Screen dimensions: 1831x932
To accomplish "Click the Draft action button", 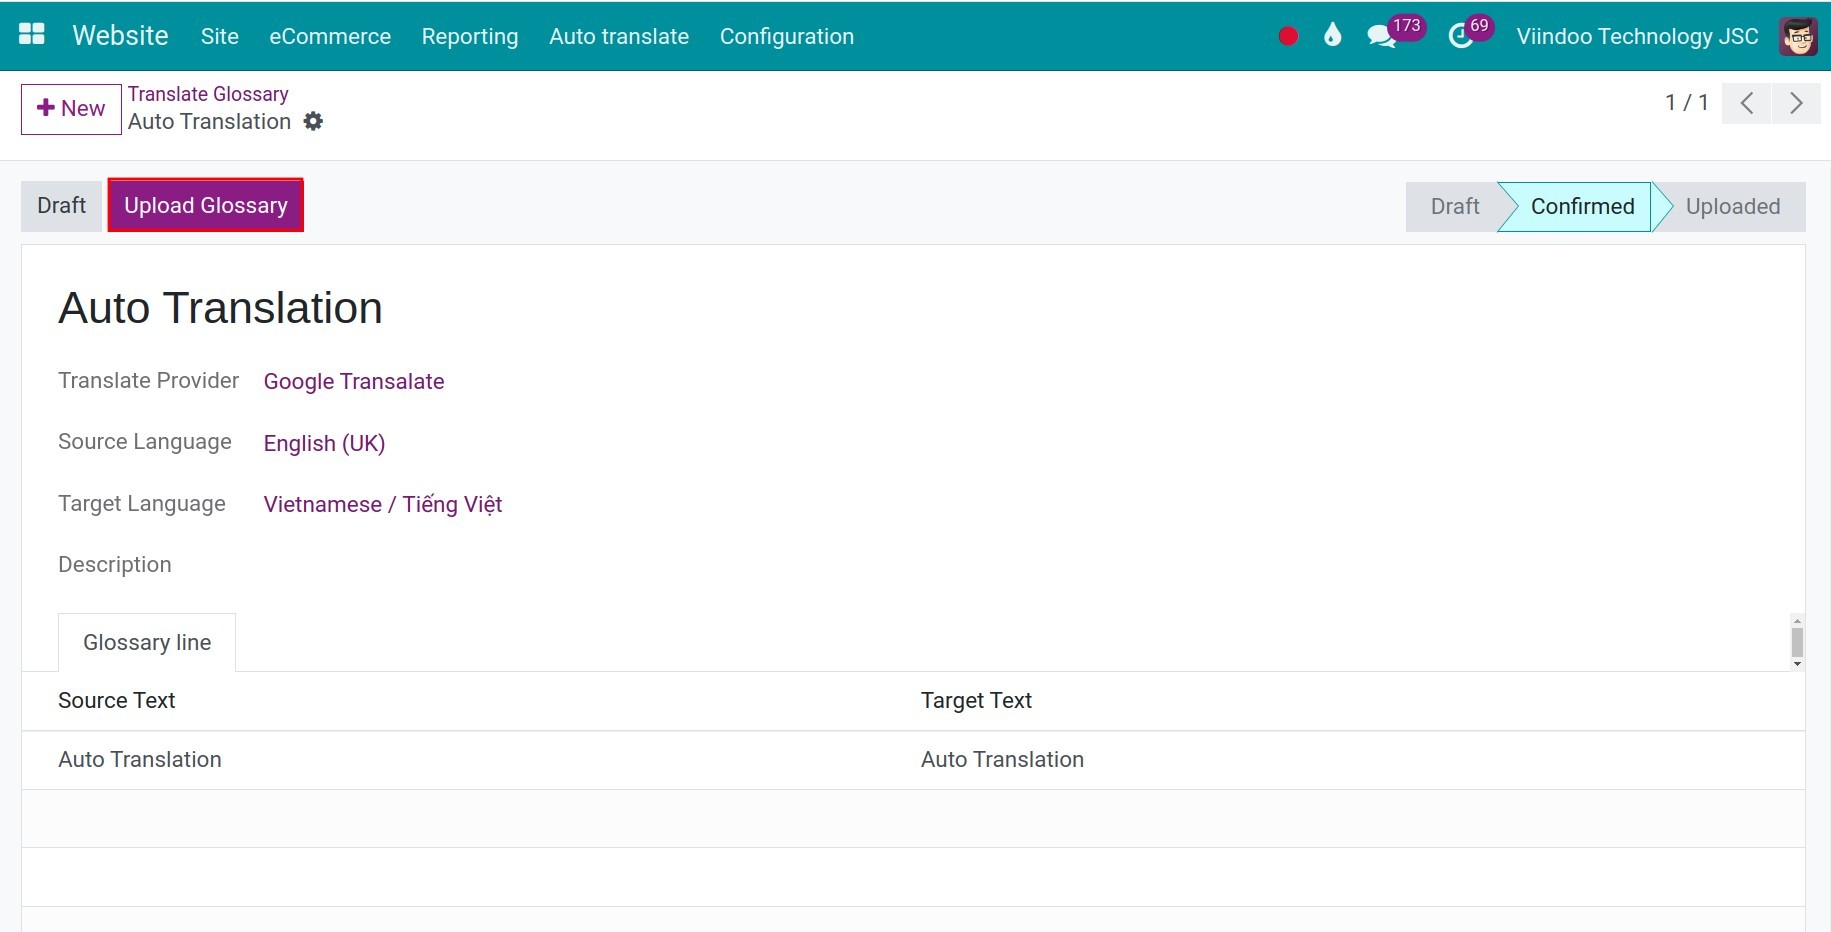I will (x=61, y=205).
